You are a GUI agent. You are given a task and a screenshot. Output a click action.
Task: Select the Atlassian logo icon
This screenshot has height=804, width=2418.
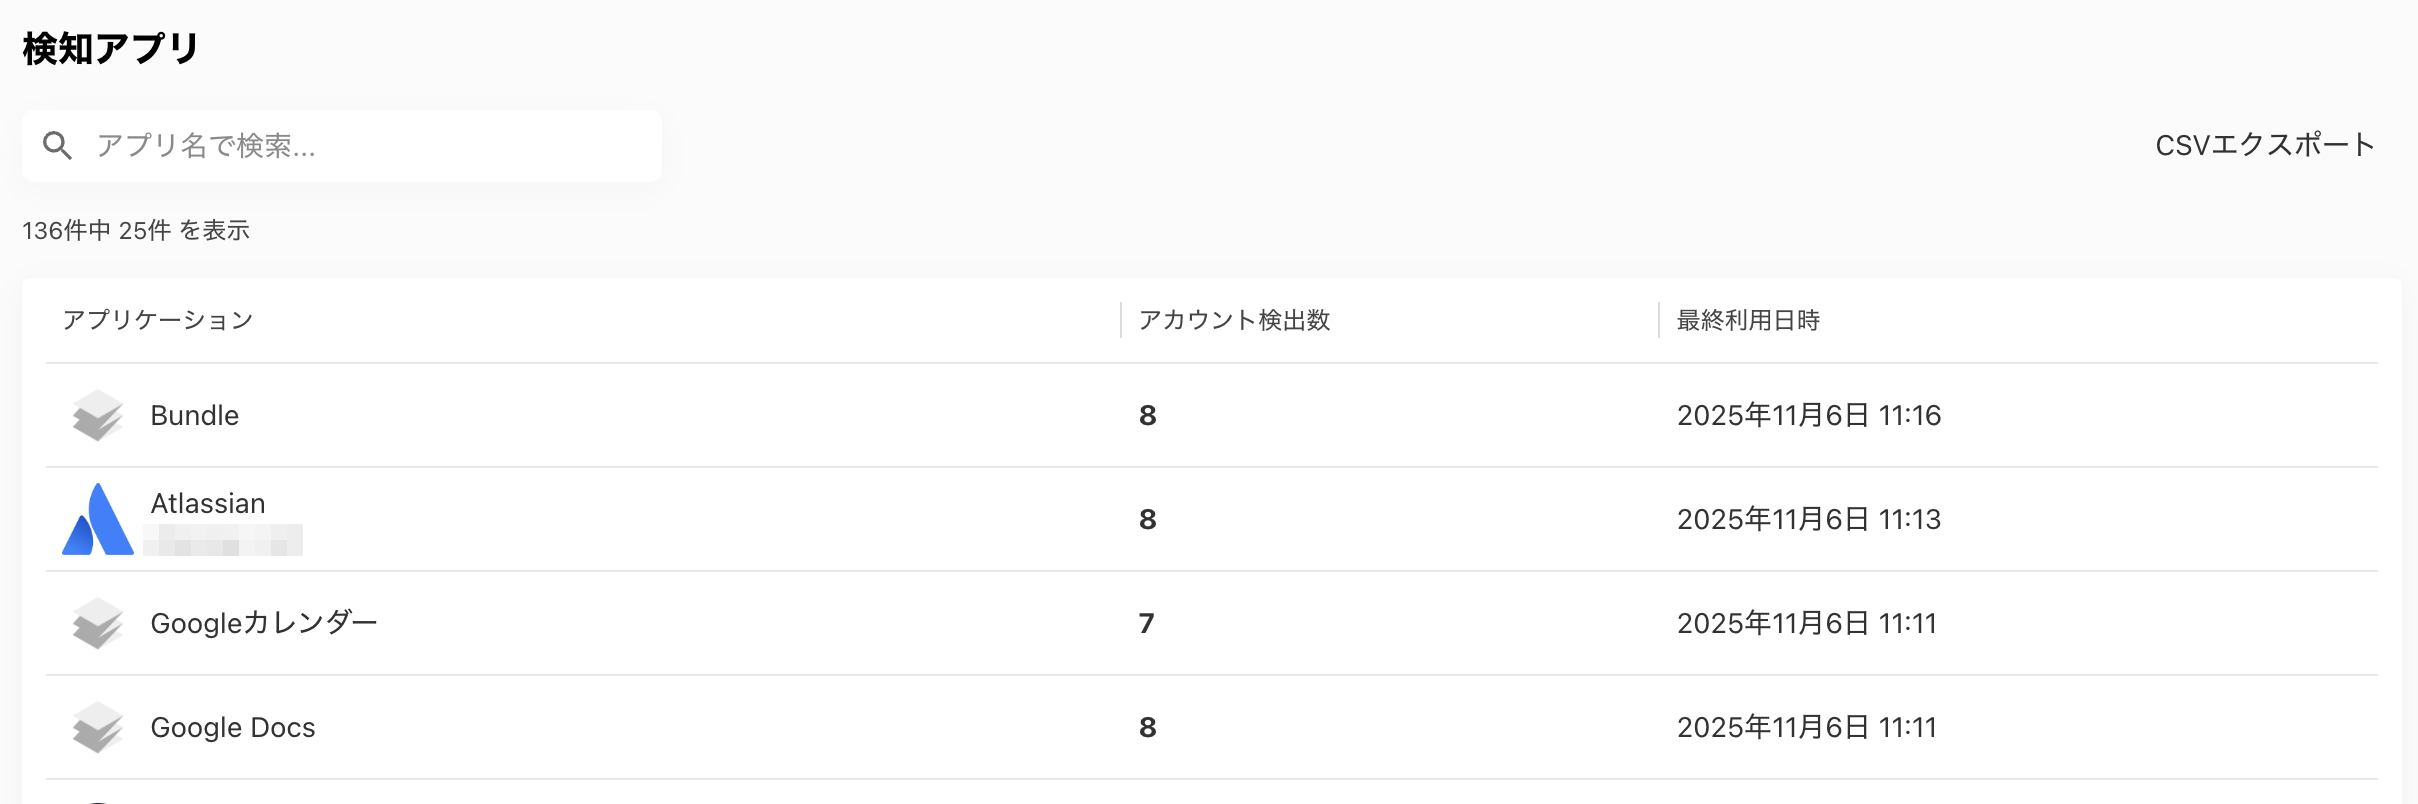coord(97,519)
